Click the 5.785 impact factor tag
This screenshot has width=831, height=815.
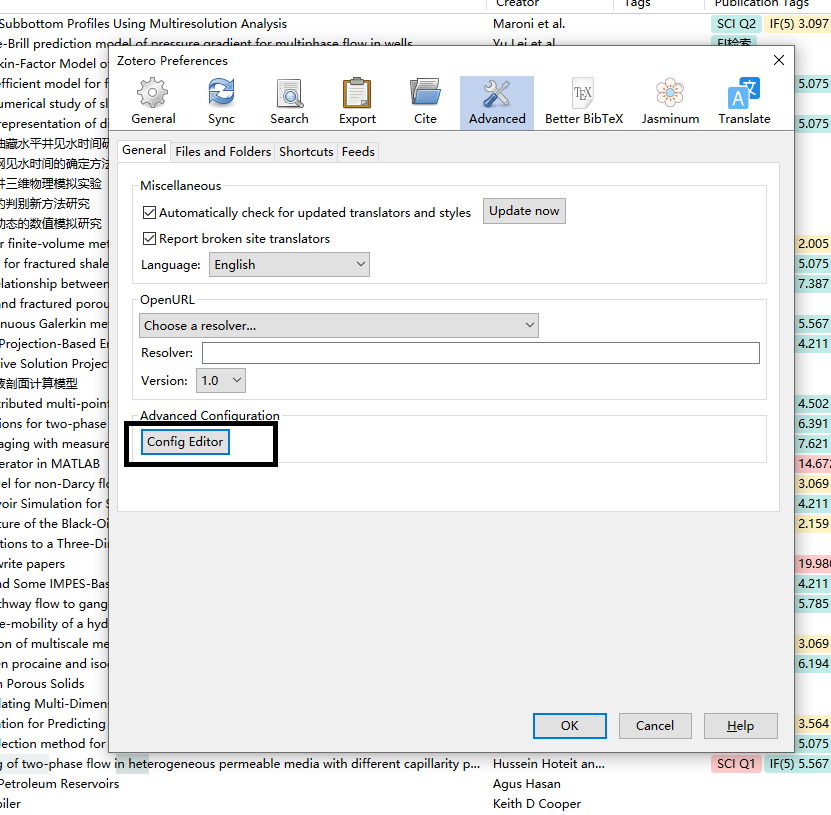click(813, 604)
